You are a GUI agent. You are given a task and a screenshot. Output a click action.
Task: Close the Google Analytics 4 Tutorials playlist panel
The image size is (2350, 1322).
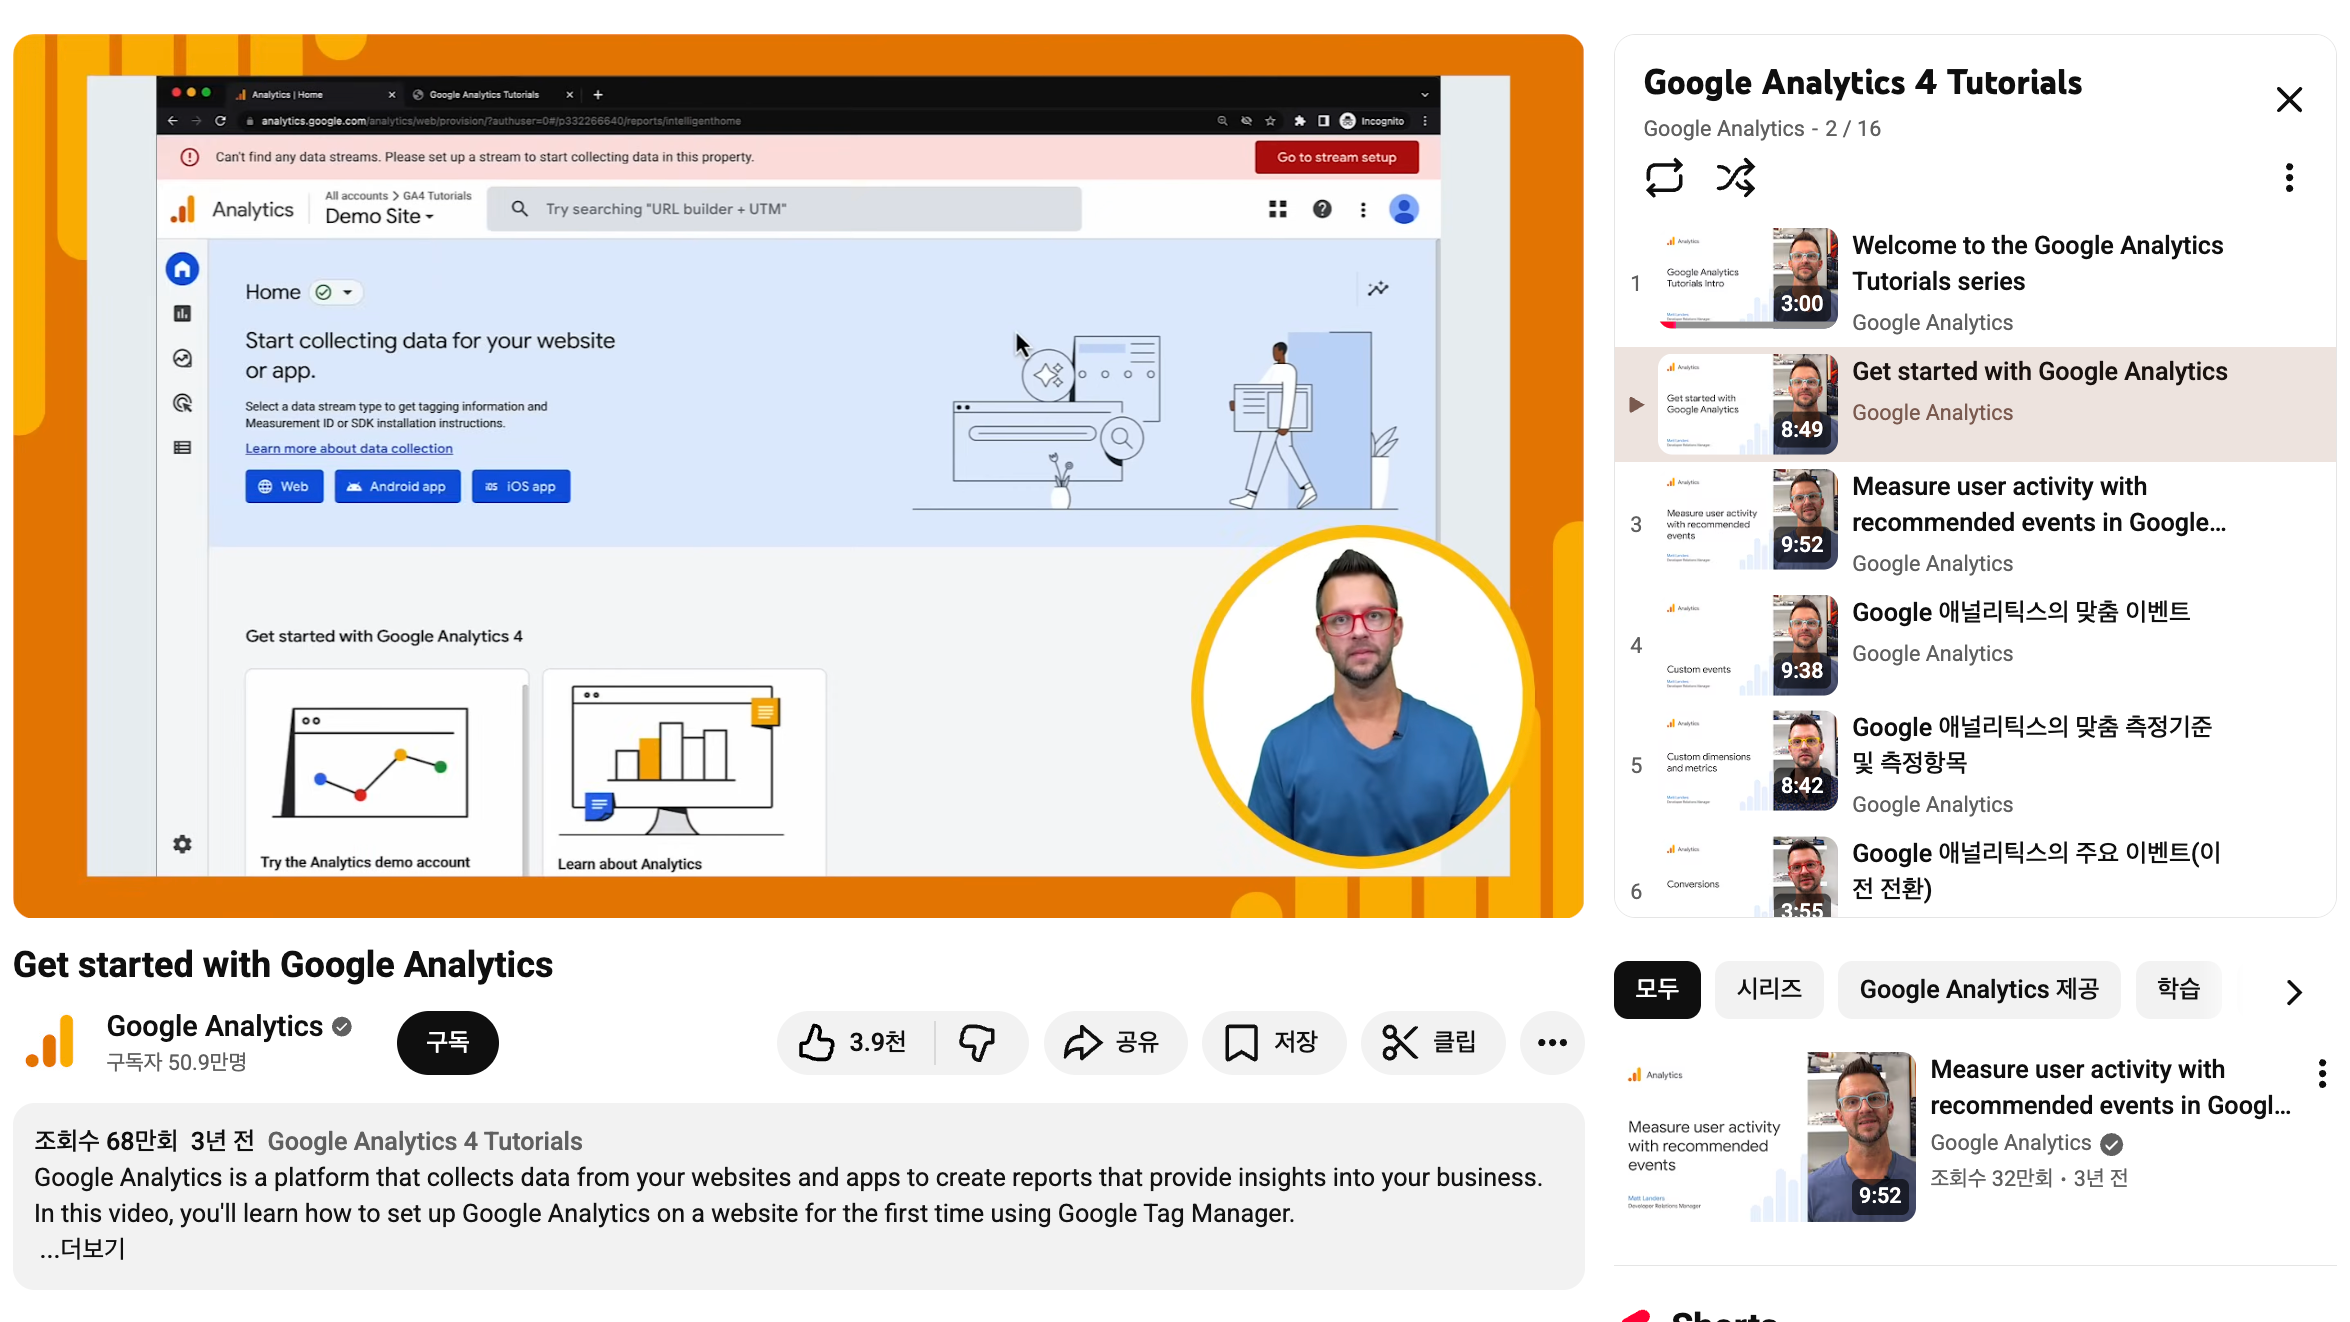point(2288,99)
